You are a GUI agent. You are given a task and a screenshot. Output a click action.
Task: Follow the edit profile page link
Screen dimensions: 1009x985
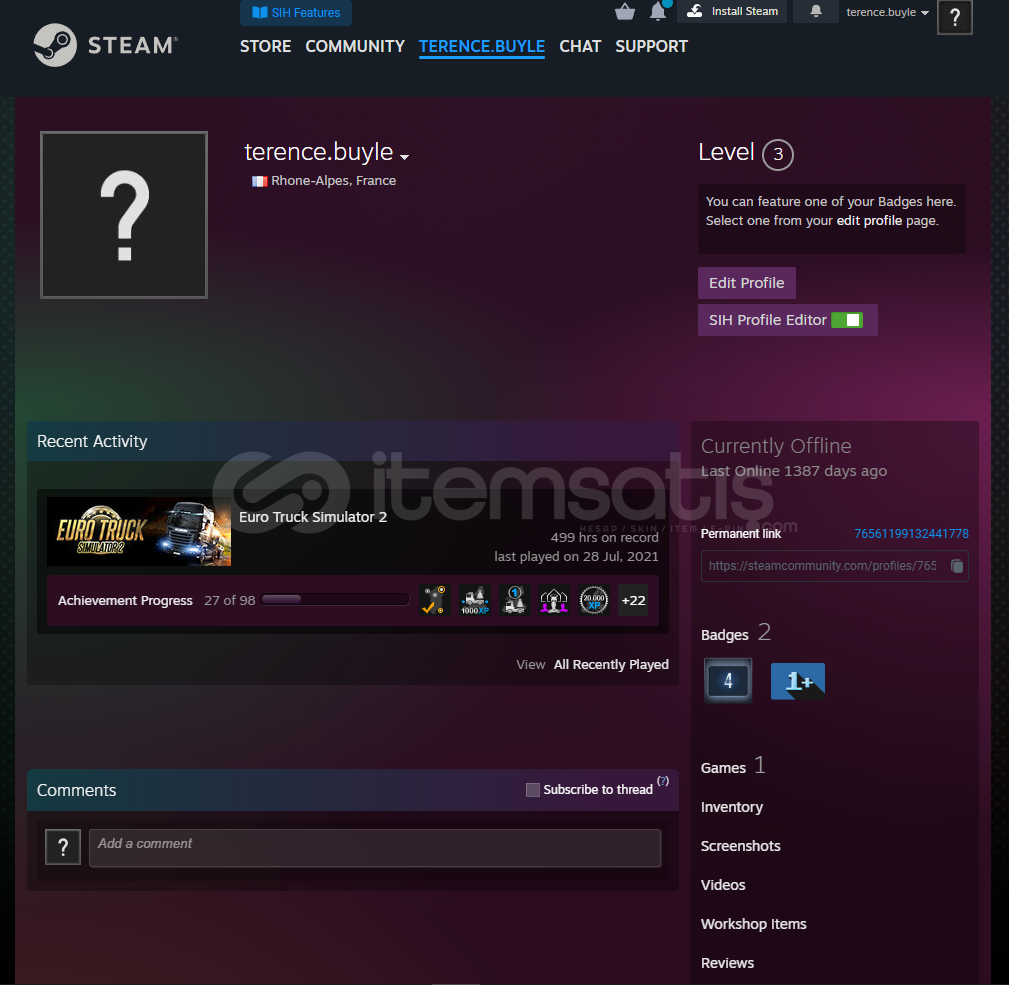869,221
